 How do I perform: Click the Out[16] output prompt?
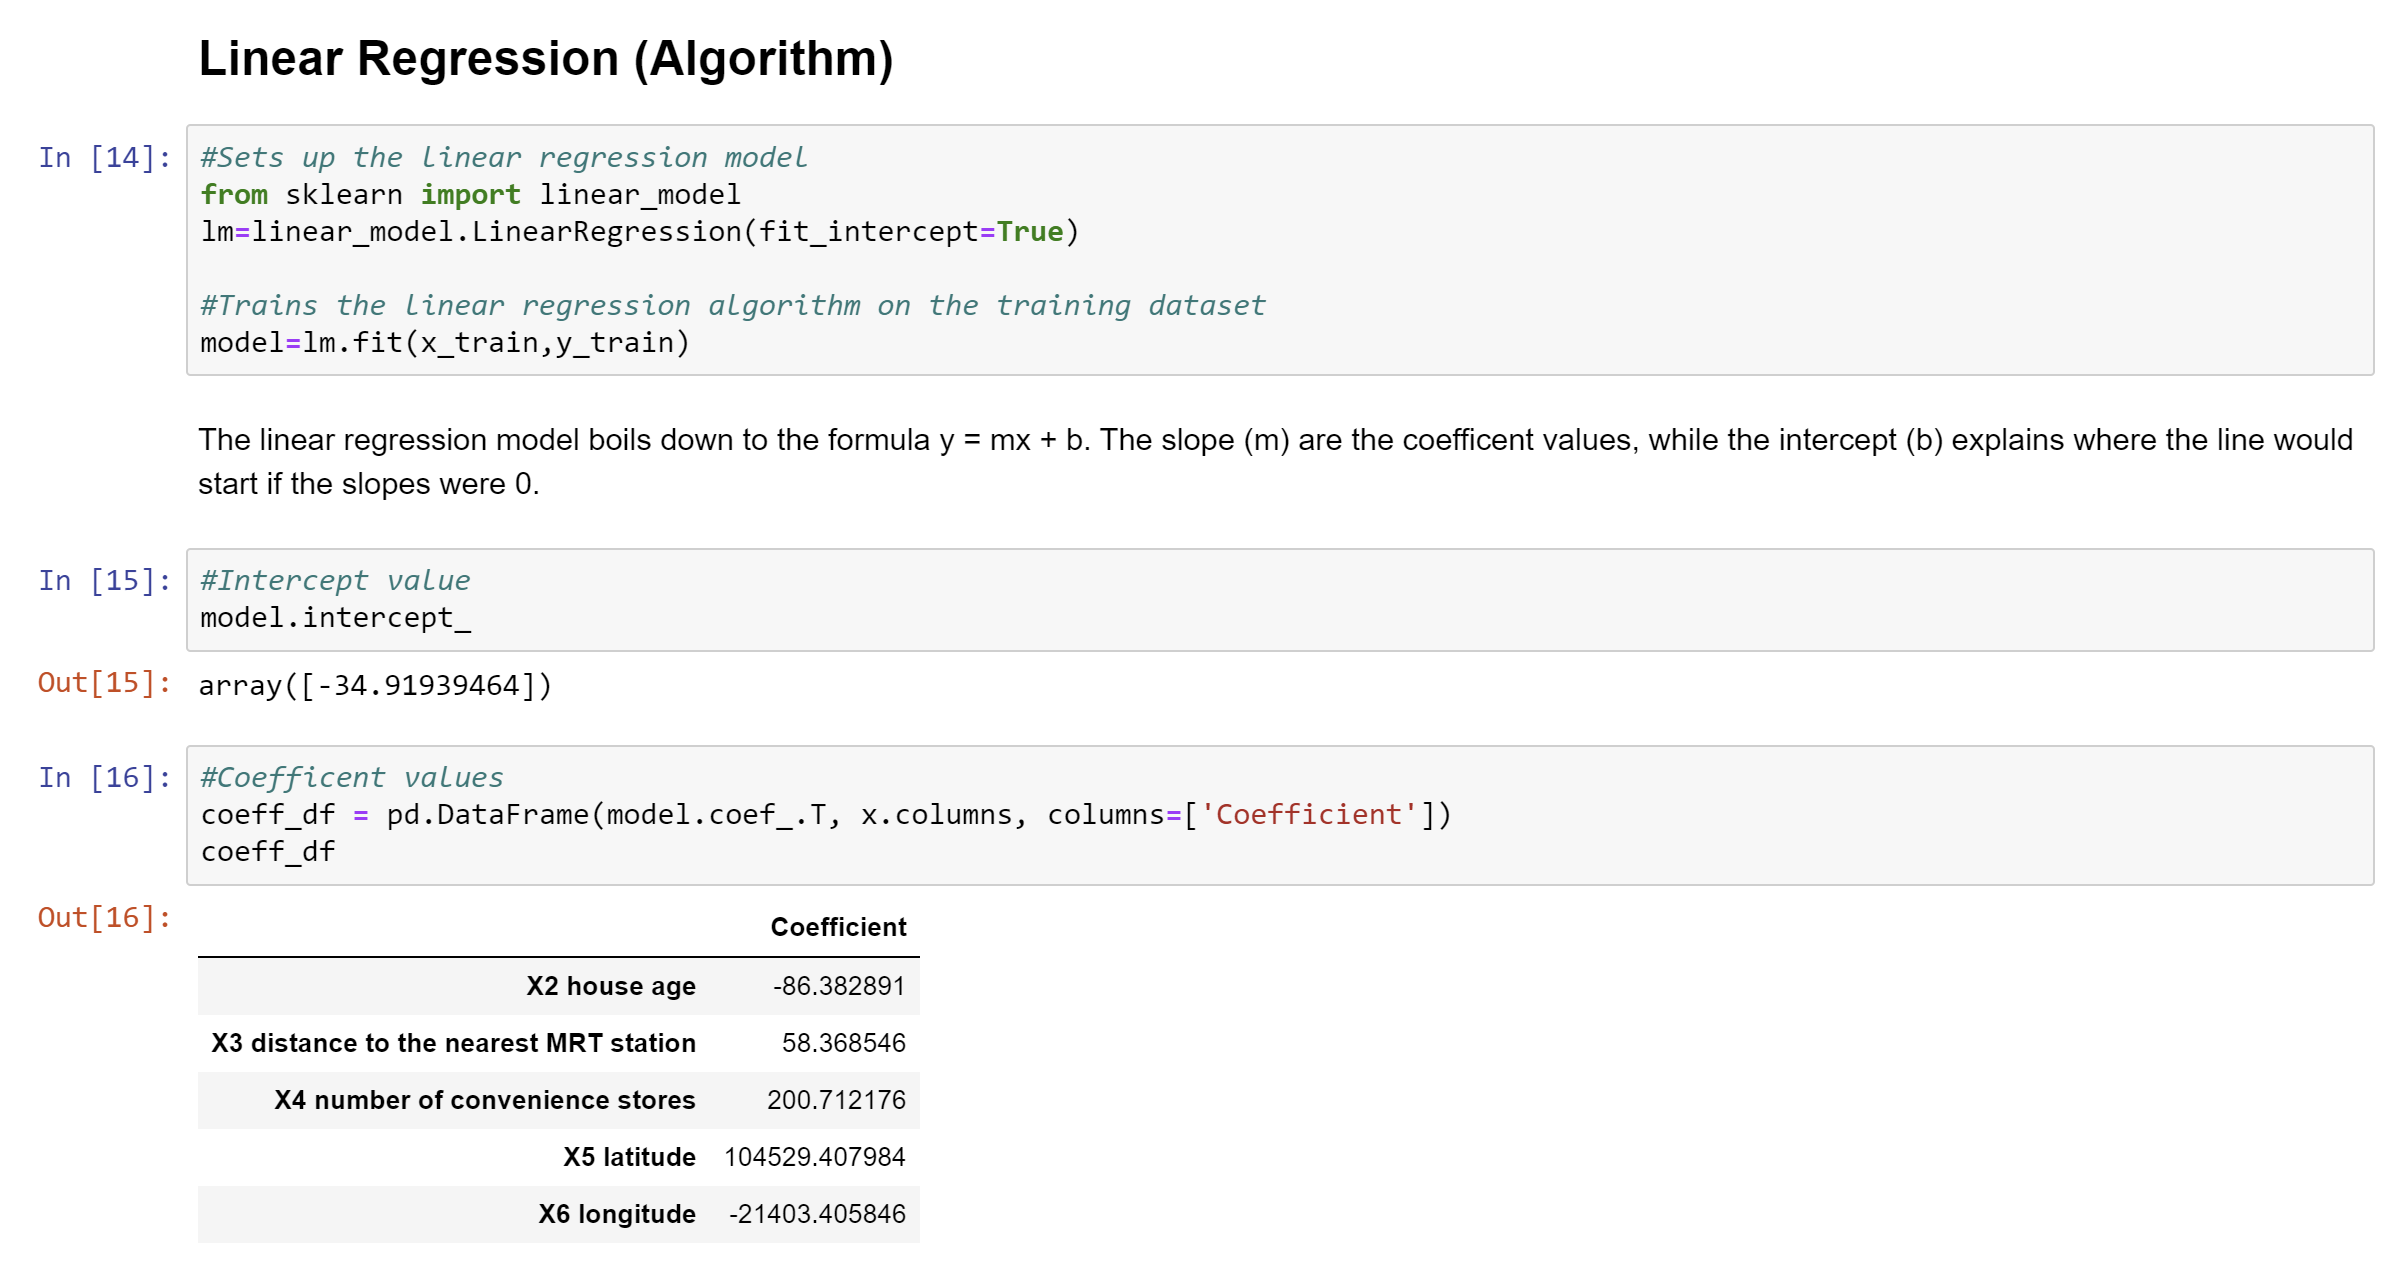[104, 918]
